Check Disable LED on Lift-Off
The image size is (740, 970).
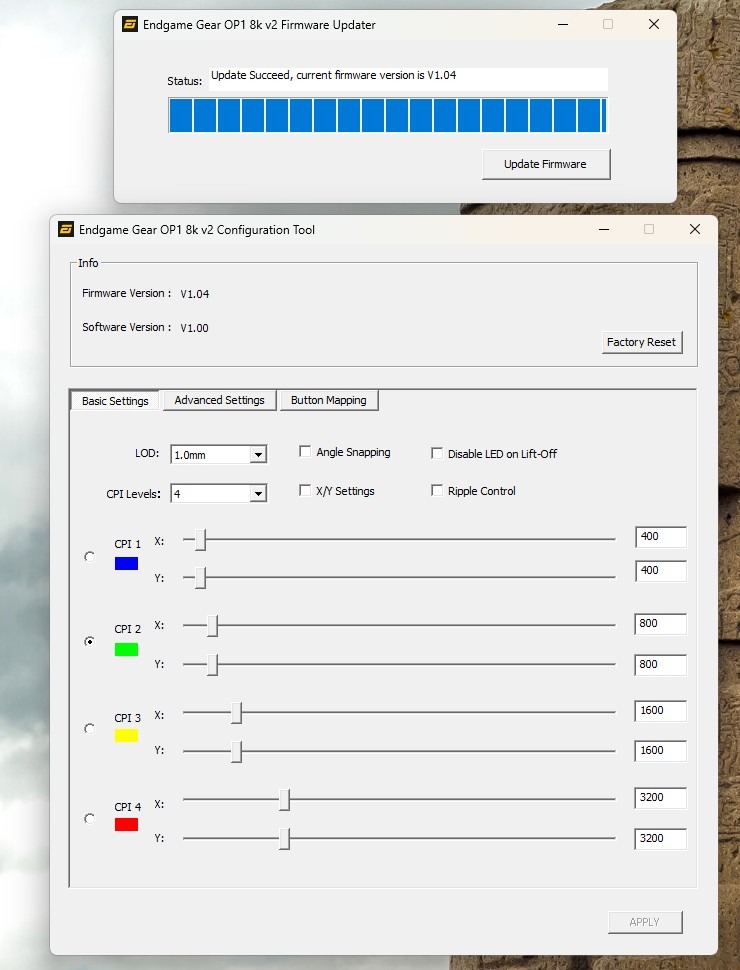(437, 453)
